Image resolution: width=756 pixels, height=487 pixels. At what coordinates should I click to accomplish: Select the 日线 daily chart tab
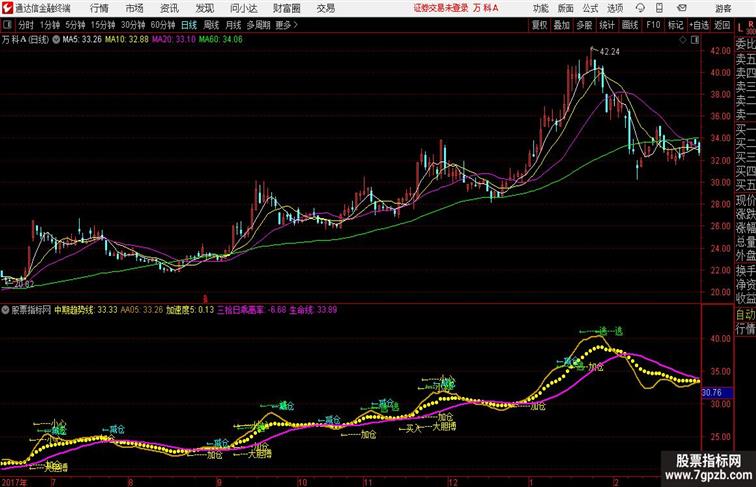[189, 25]
